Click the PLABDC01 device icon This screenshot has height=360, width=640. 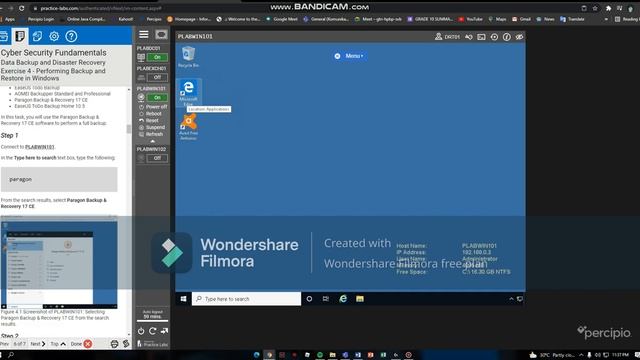tap(141, 58)
